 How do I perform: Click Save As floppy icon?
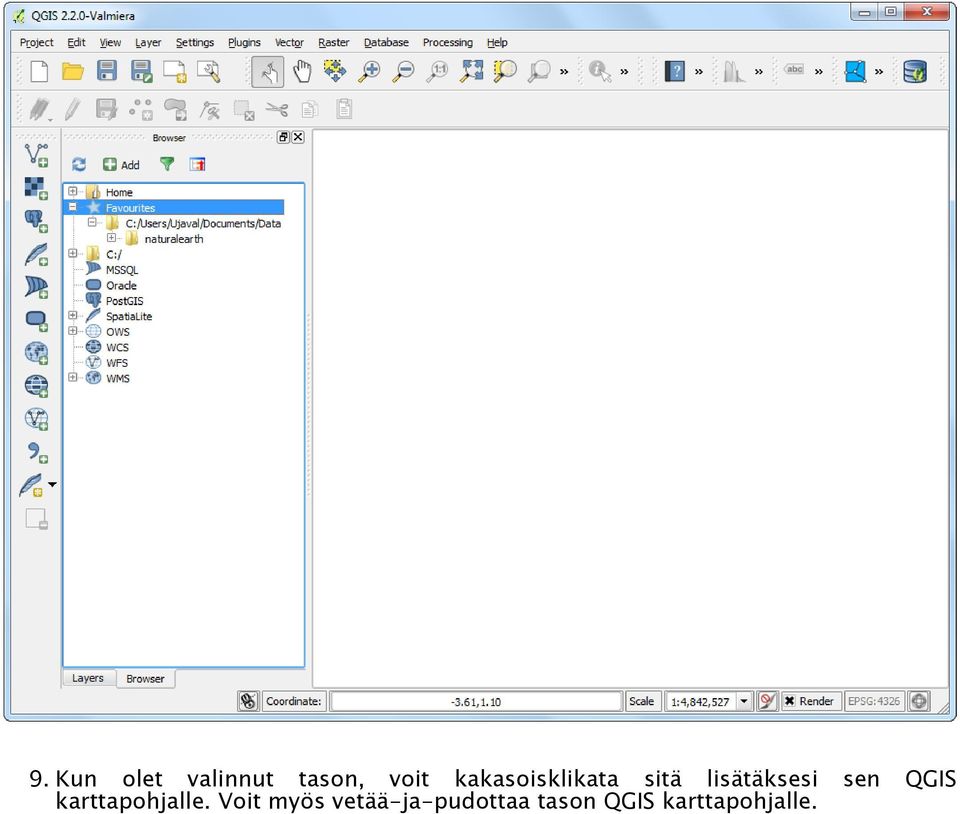click(141, 72)
